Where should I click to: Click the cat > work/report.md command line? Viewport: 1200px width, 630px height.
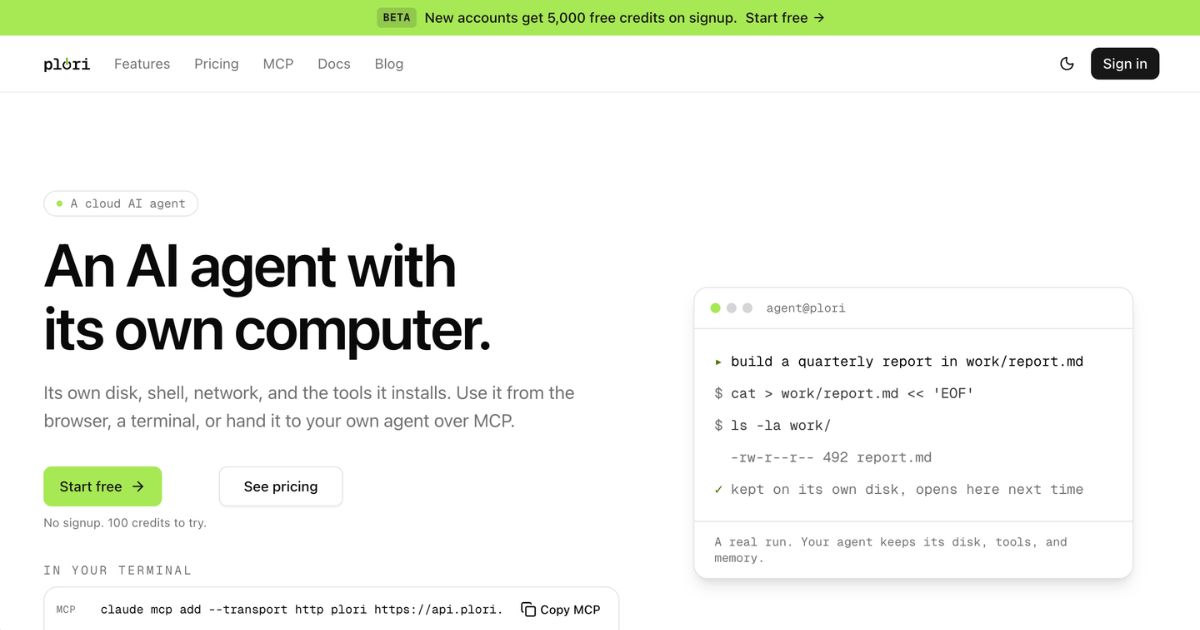click(x=844, y=394)
